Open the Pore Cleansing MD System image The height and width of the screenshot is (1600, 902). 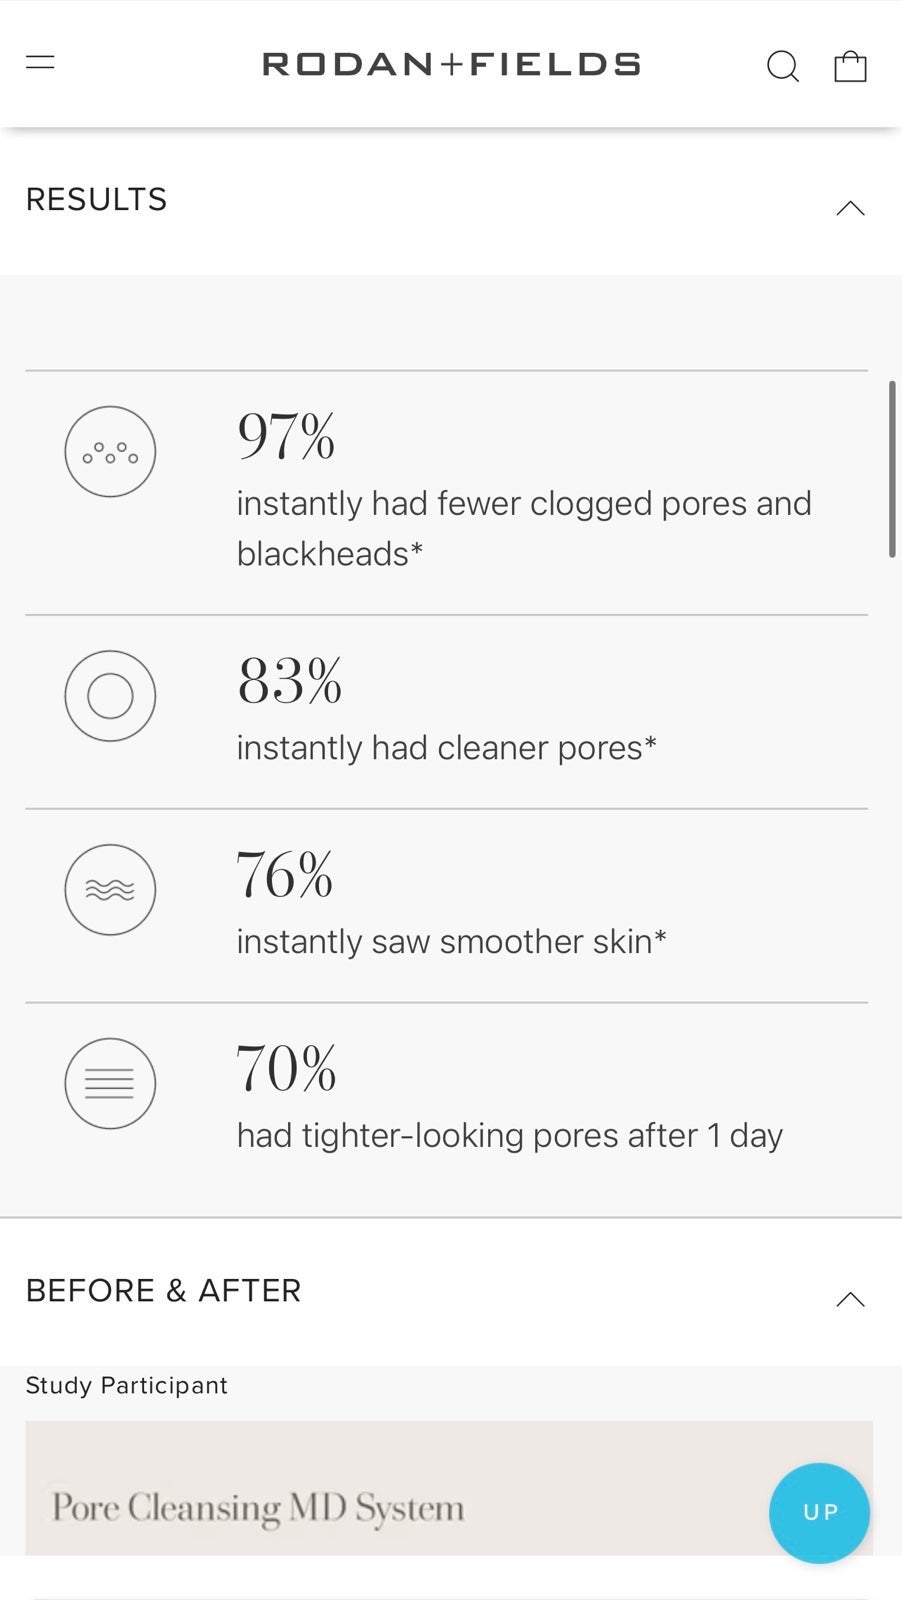449,1488
